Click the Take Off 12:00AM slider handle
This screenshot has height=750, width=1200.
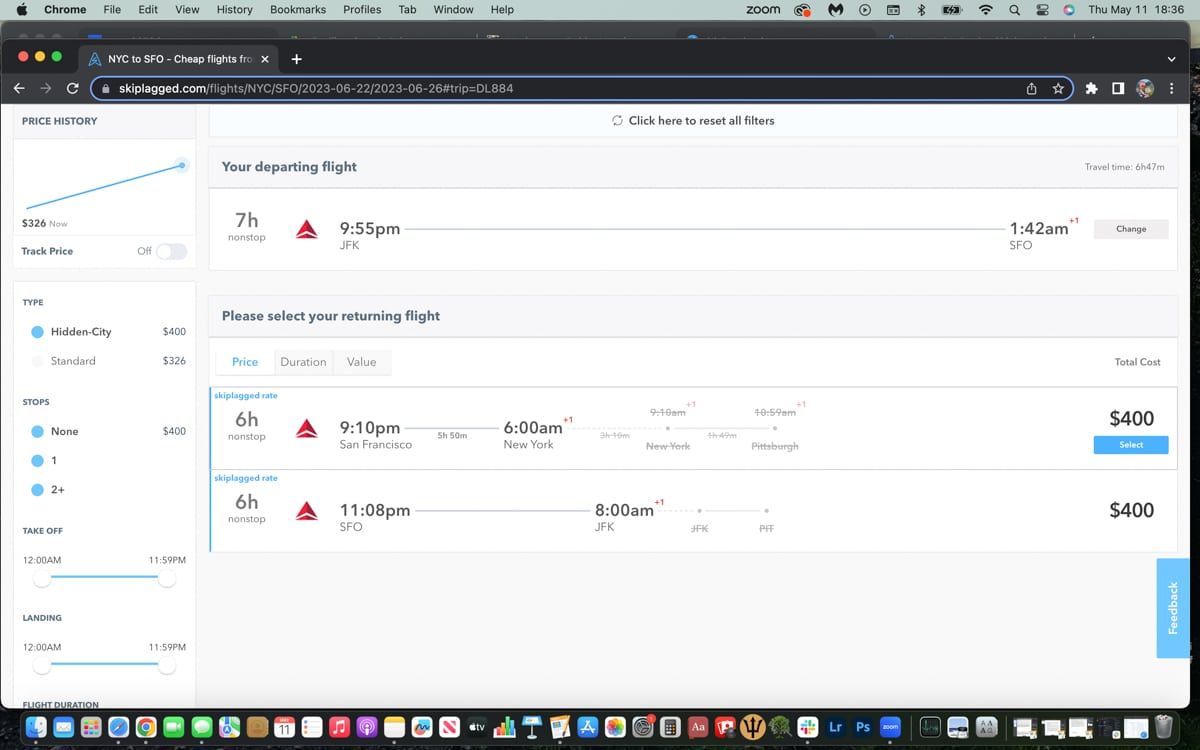pos(41,579)
